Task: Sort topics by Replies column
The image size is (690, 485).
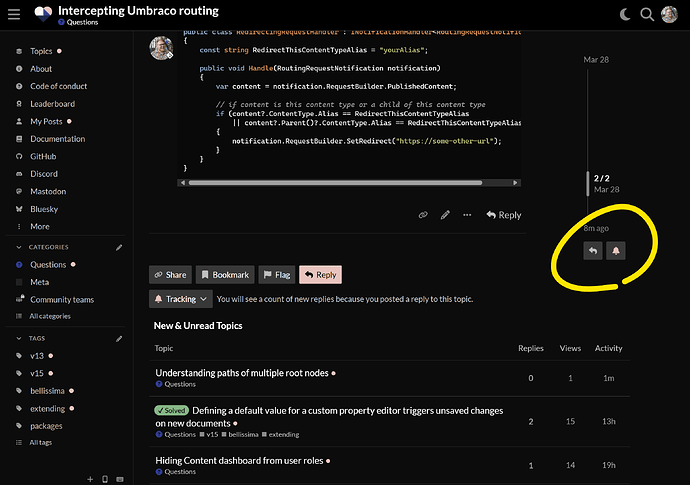Action: pos(531,348)
